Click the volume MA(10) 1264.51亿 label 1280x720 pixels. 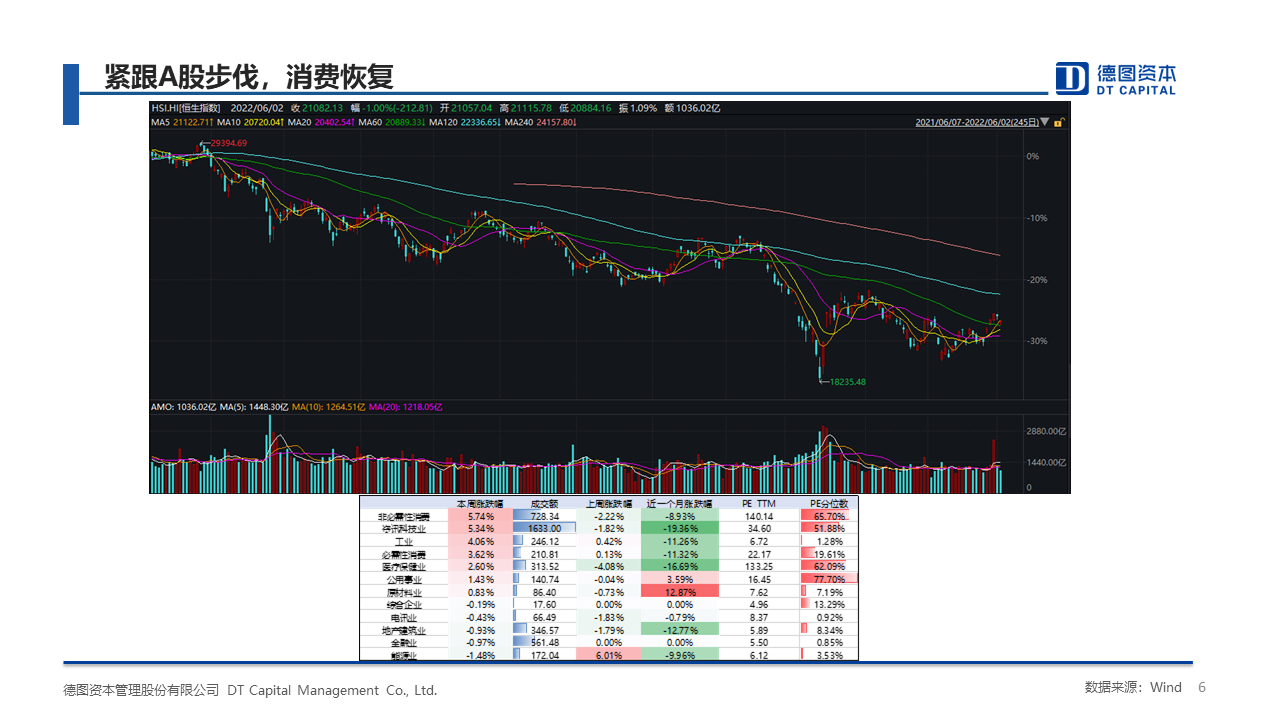(330, 408)
